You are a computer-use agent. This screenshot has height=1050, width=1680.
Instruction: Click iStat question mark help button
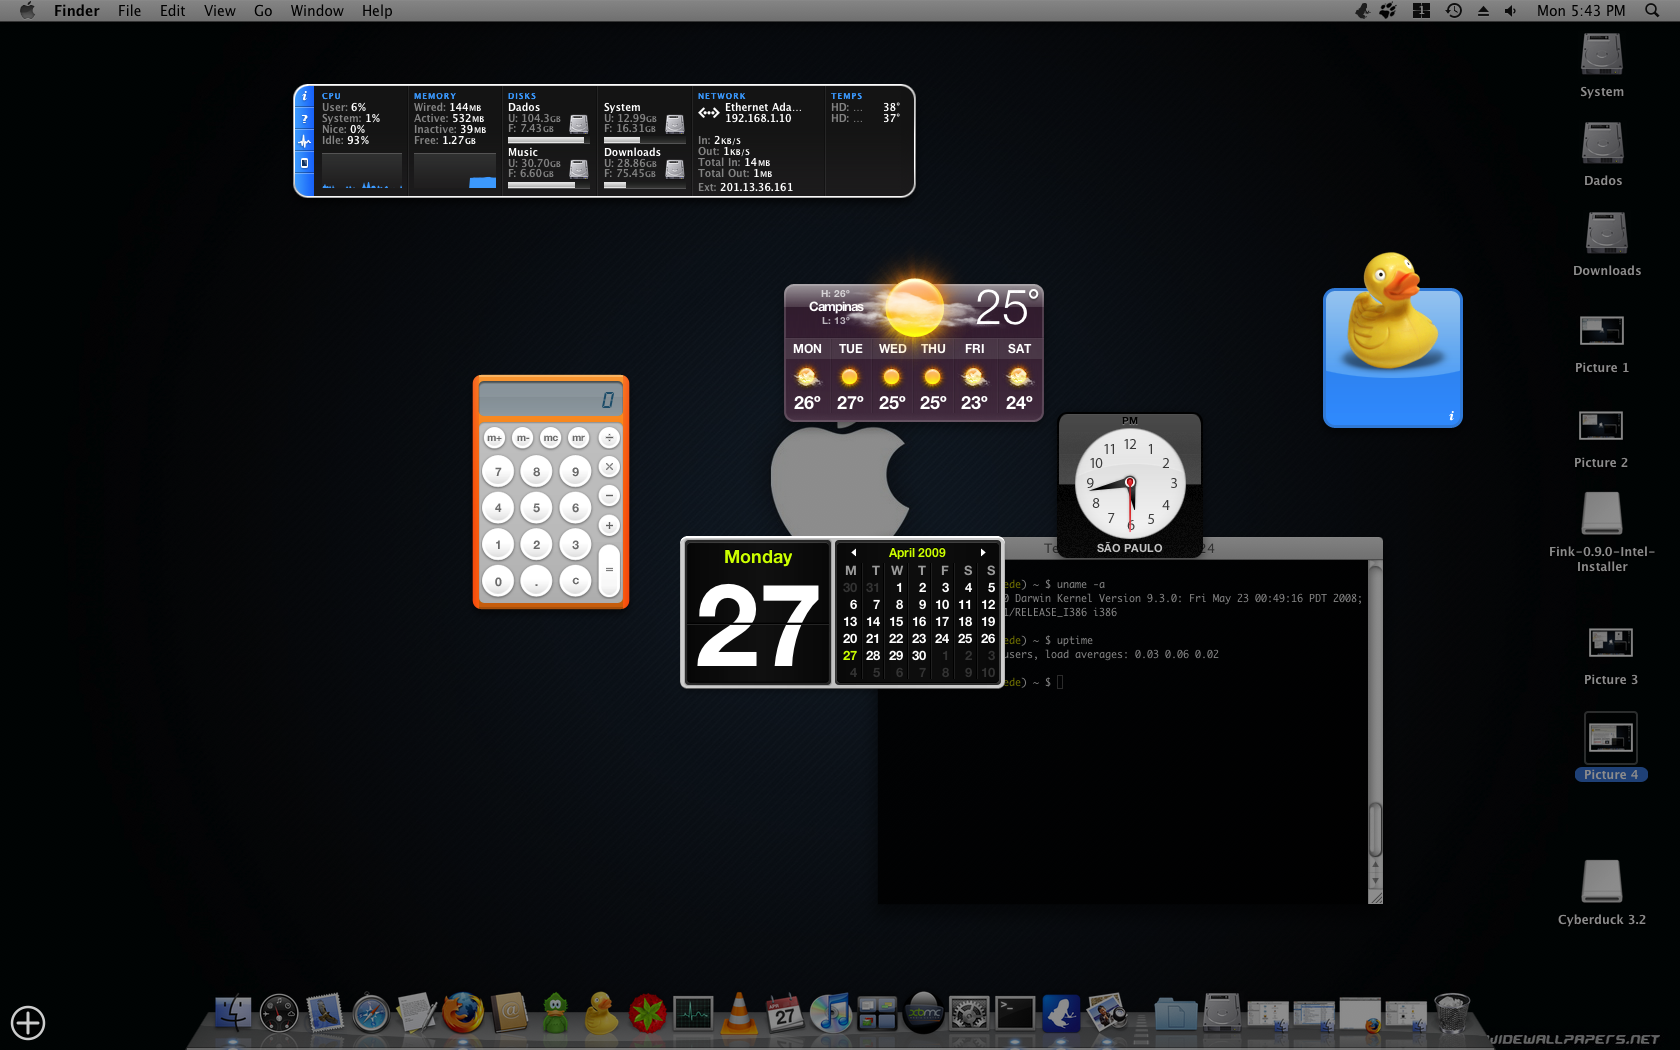[305, 119]
